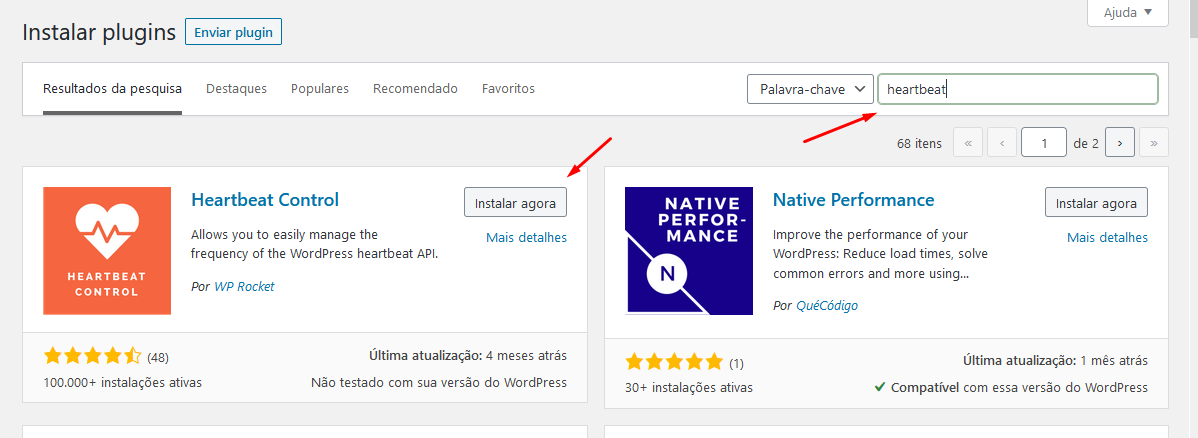The height and width of the screenshot is (438, 1198).
Task: Click the Compatível check mark icon
Action: [x=880, y=387]
